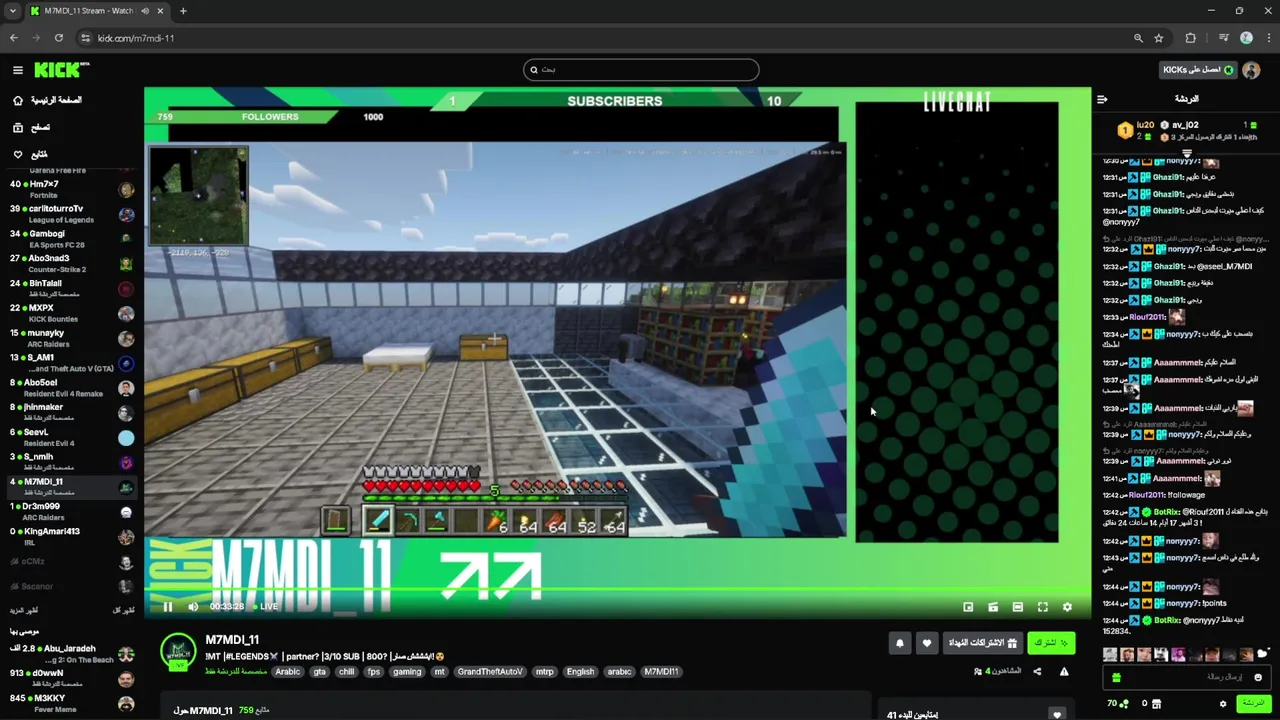Open player settings gear
Screen dimensions: 1280x720
pyautogui.click(x=1067, y=607)
